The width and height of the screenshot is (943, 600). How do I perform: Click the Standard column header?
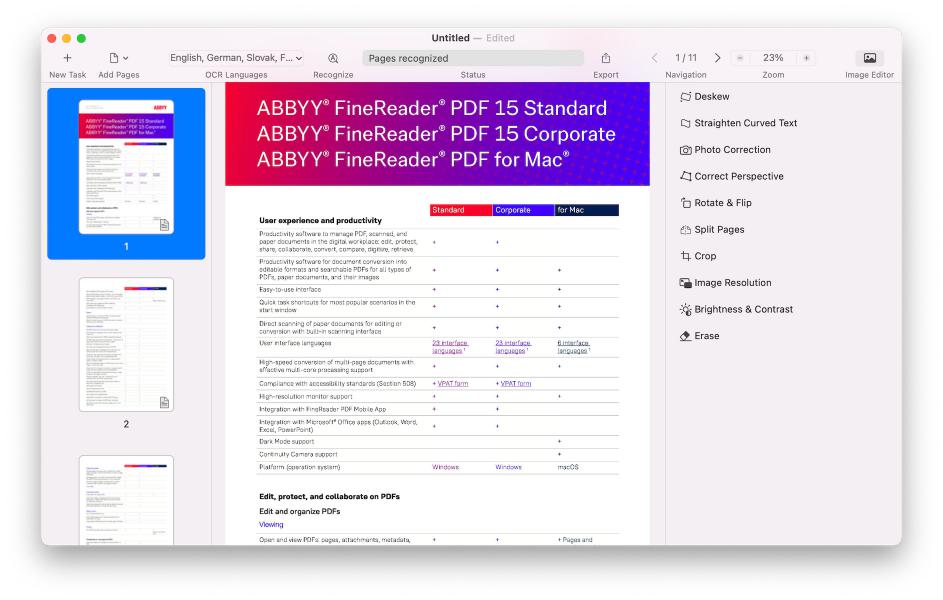pyautogui.click(x=461, y=210)
